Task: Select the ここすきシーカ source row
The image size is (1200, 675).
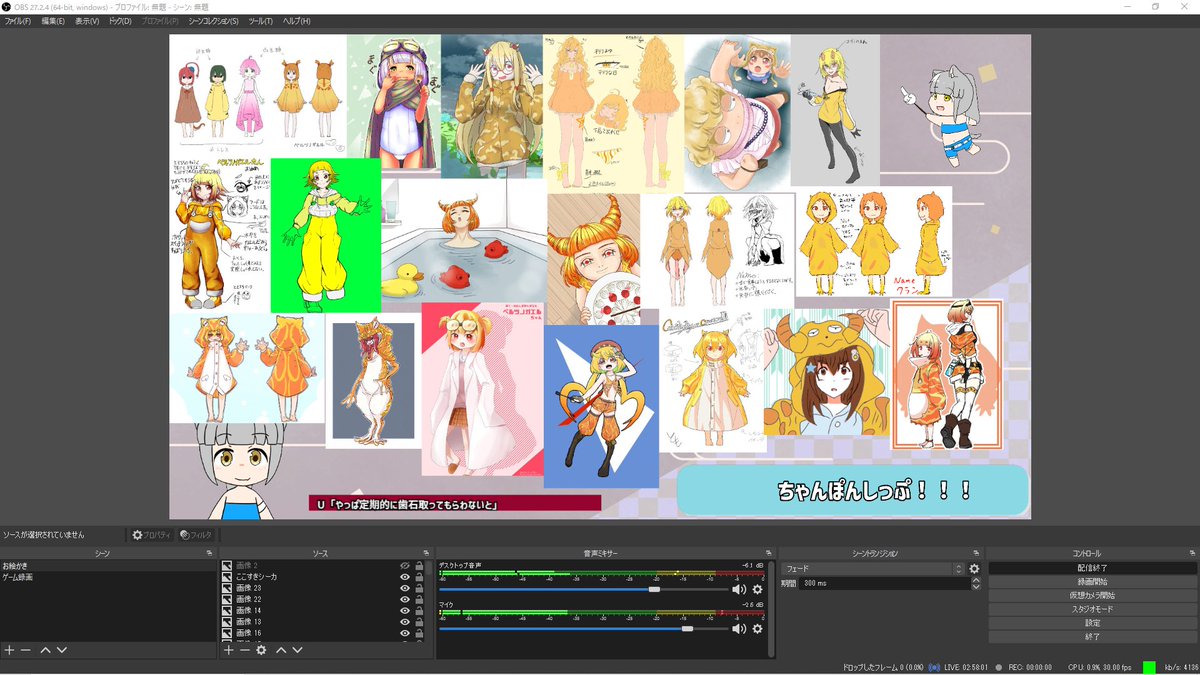Action: click(322, 577)
